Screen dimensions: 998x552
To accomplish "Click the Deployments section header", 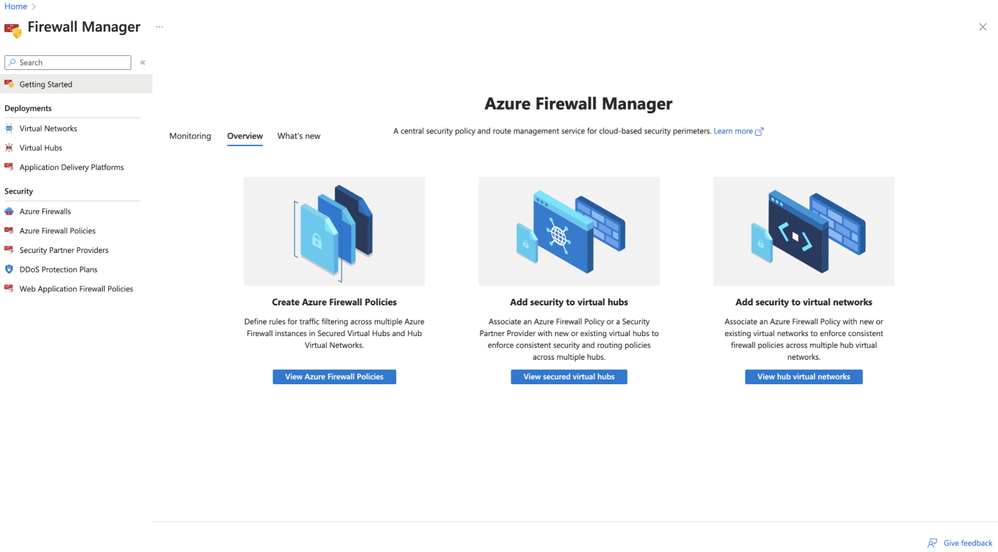I will (28, 108).
